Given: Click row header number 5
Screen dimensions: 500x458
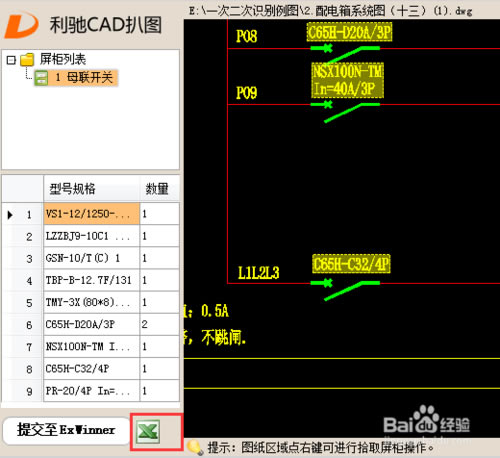Looking at the screenshot, I should click(29, 303).
